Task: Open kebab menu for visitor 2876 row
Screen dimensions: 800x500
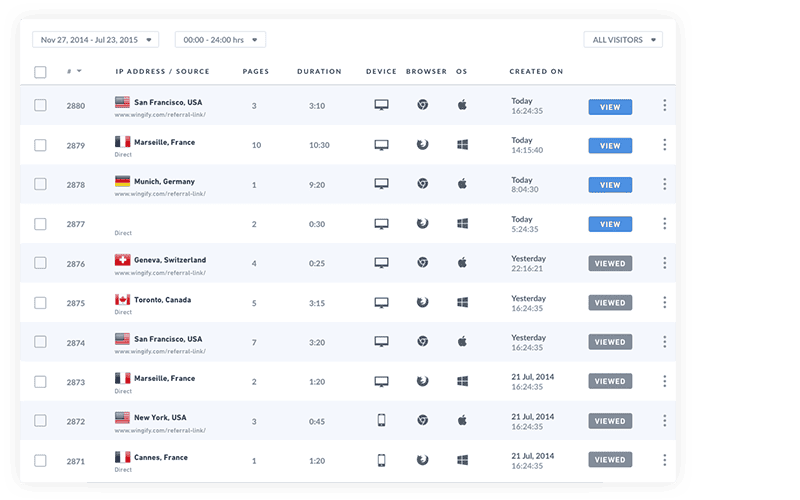Action: tap(665, 263)
